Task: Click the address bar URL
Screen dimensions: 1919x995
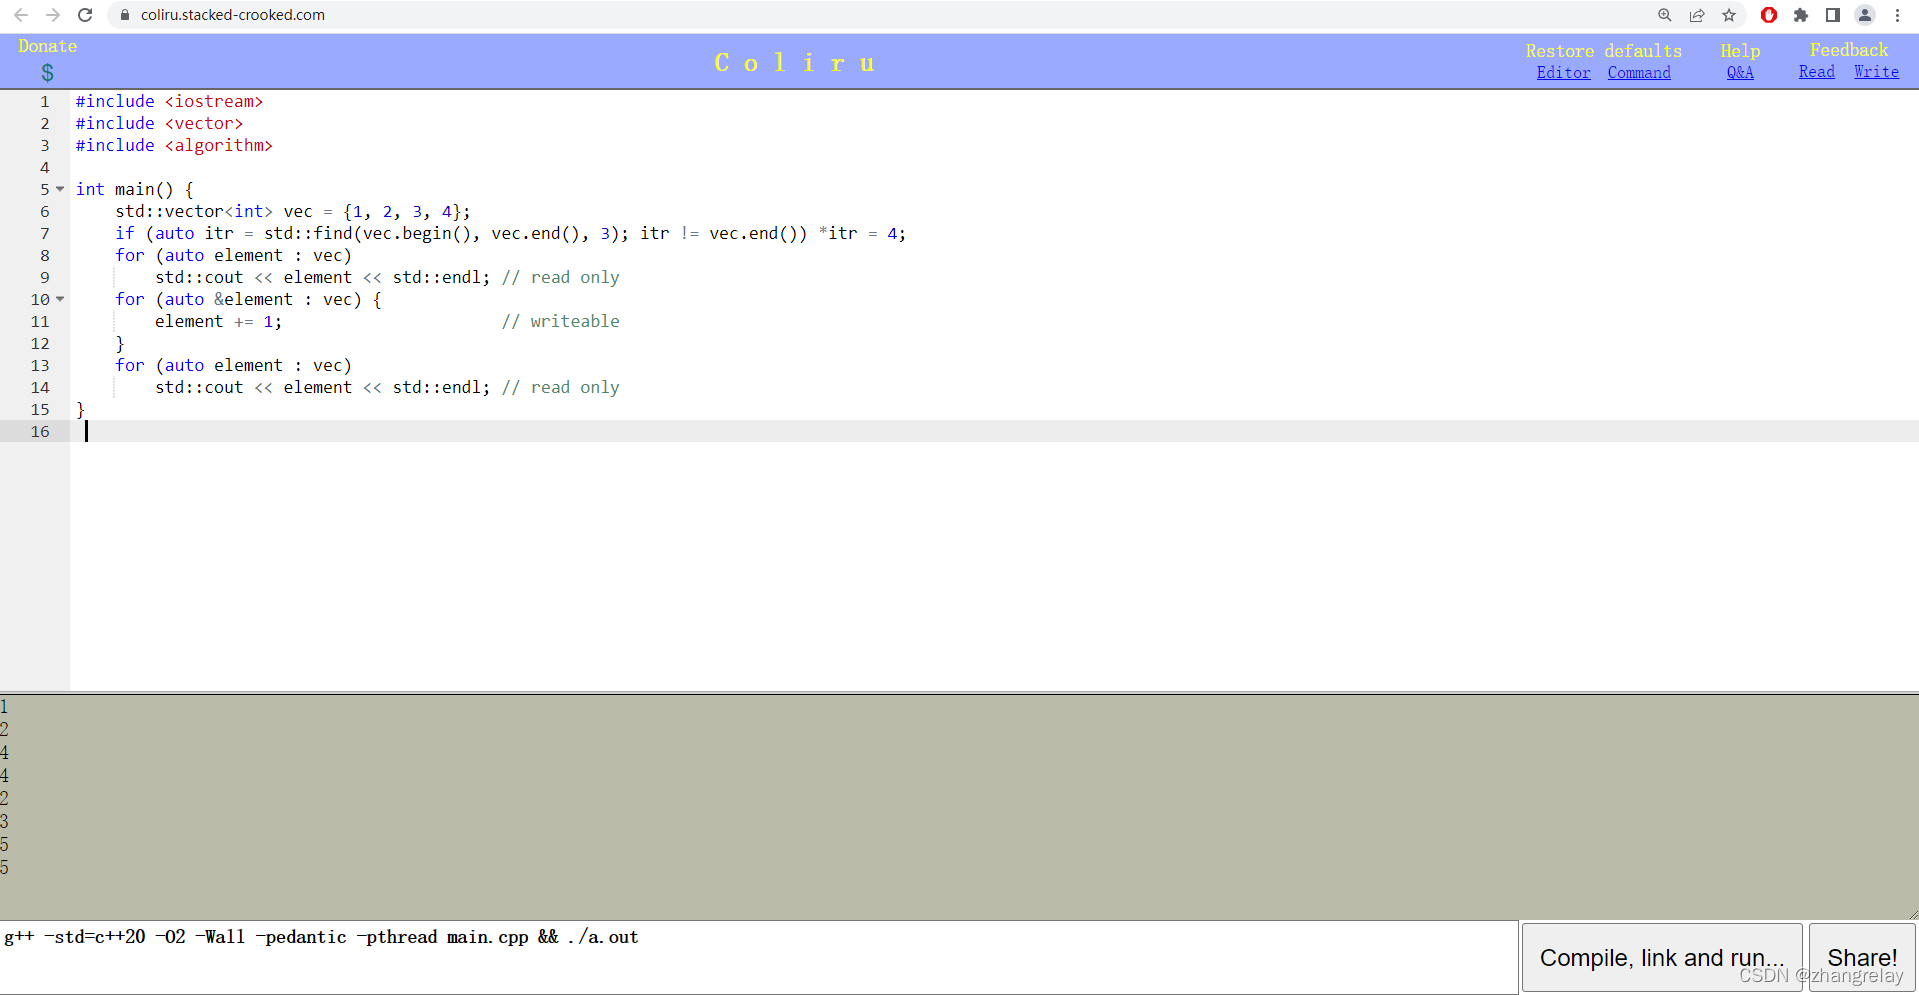Action: [232, 15]
